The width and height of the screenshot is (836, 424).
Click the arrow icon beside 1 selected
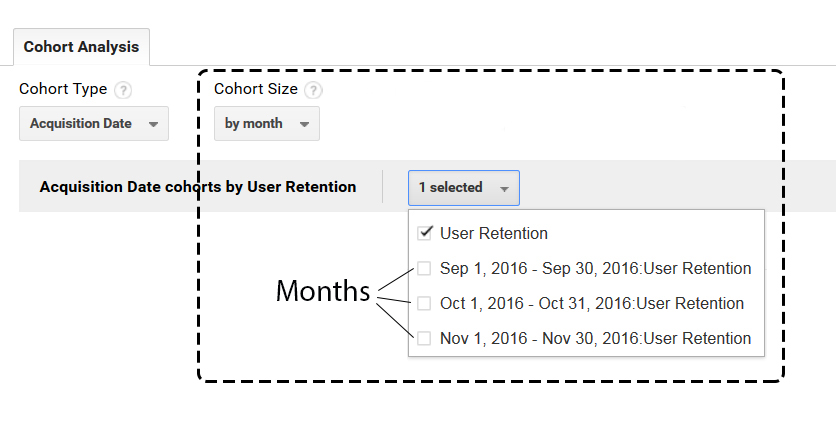504,188
